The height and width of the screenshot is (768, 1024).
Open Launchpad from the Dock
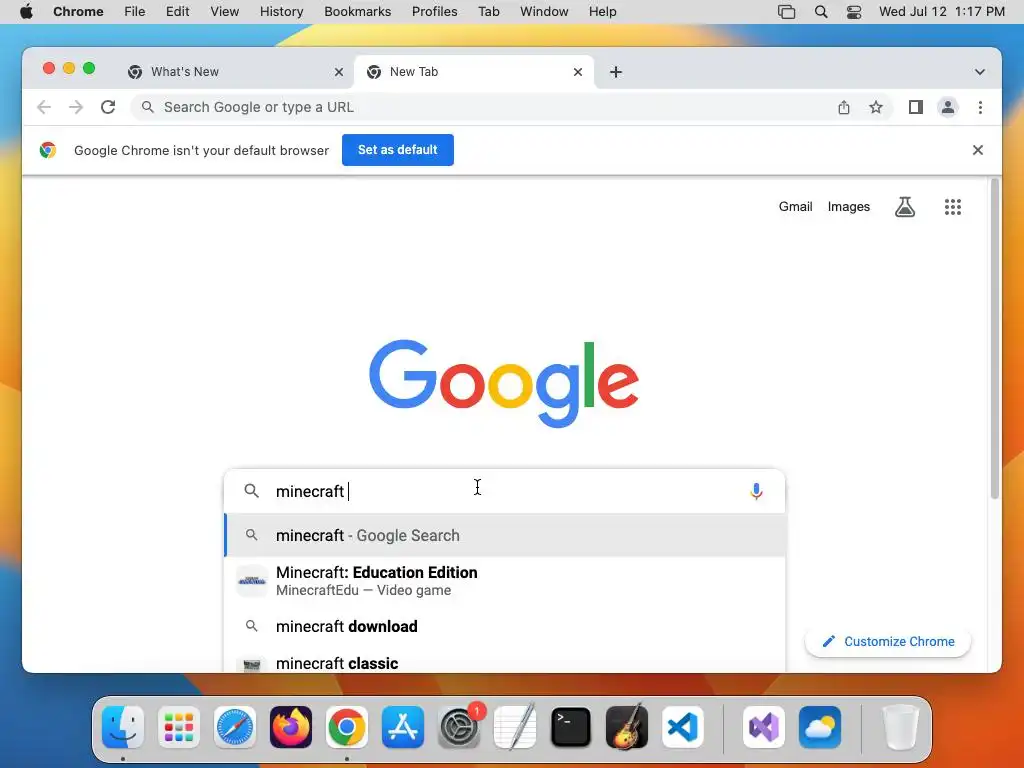click(x=179, y=727)
